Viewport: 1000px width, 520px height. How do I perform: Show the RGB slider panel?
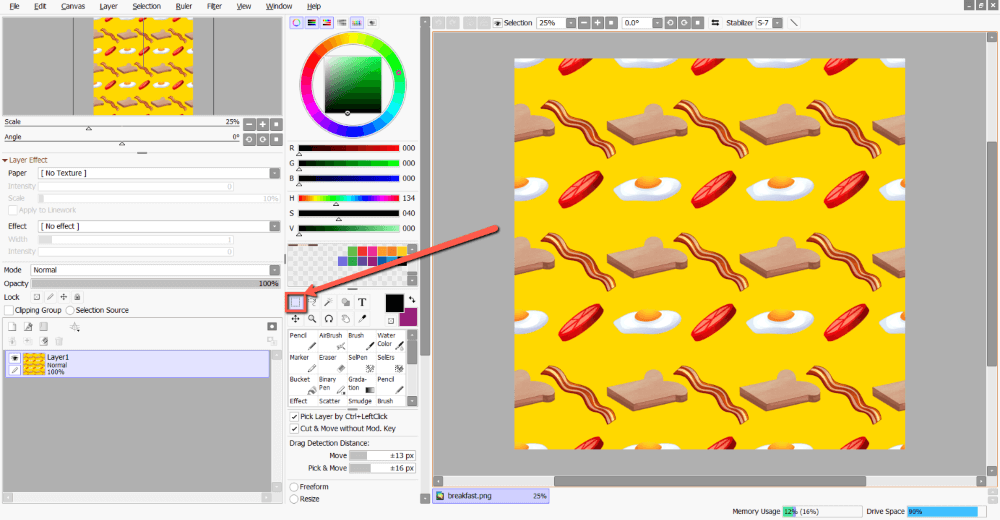coord(312,22)
